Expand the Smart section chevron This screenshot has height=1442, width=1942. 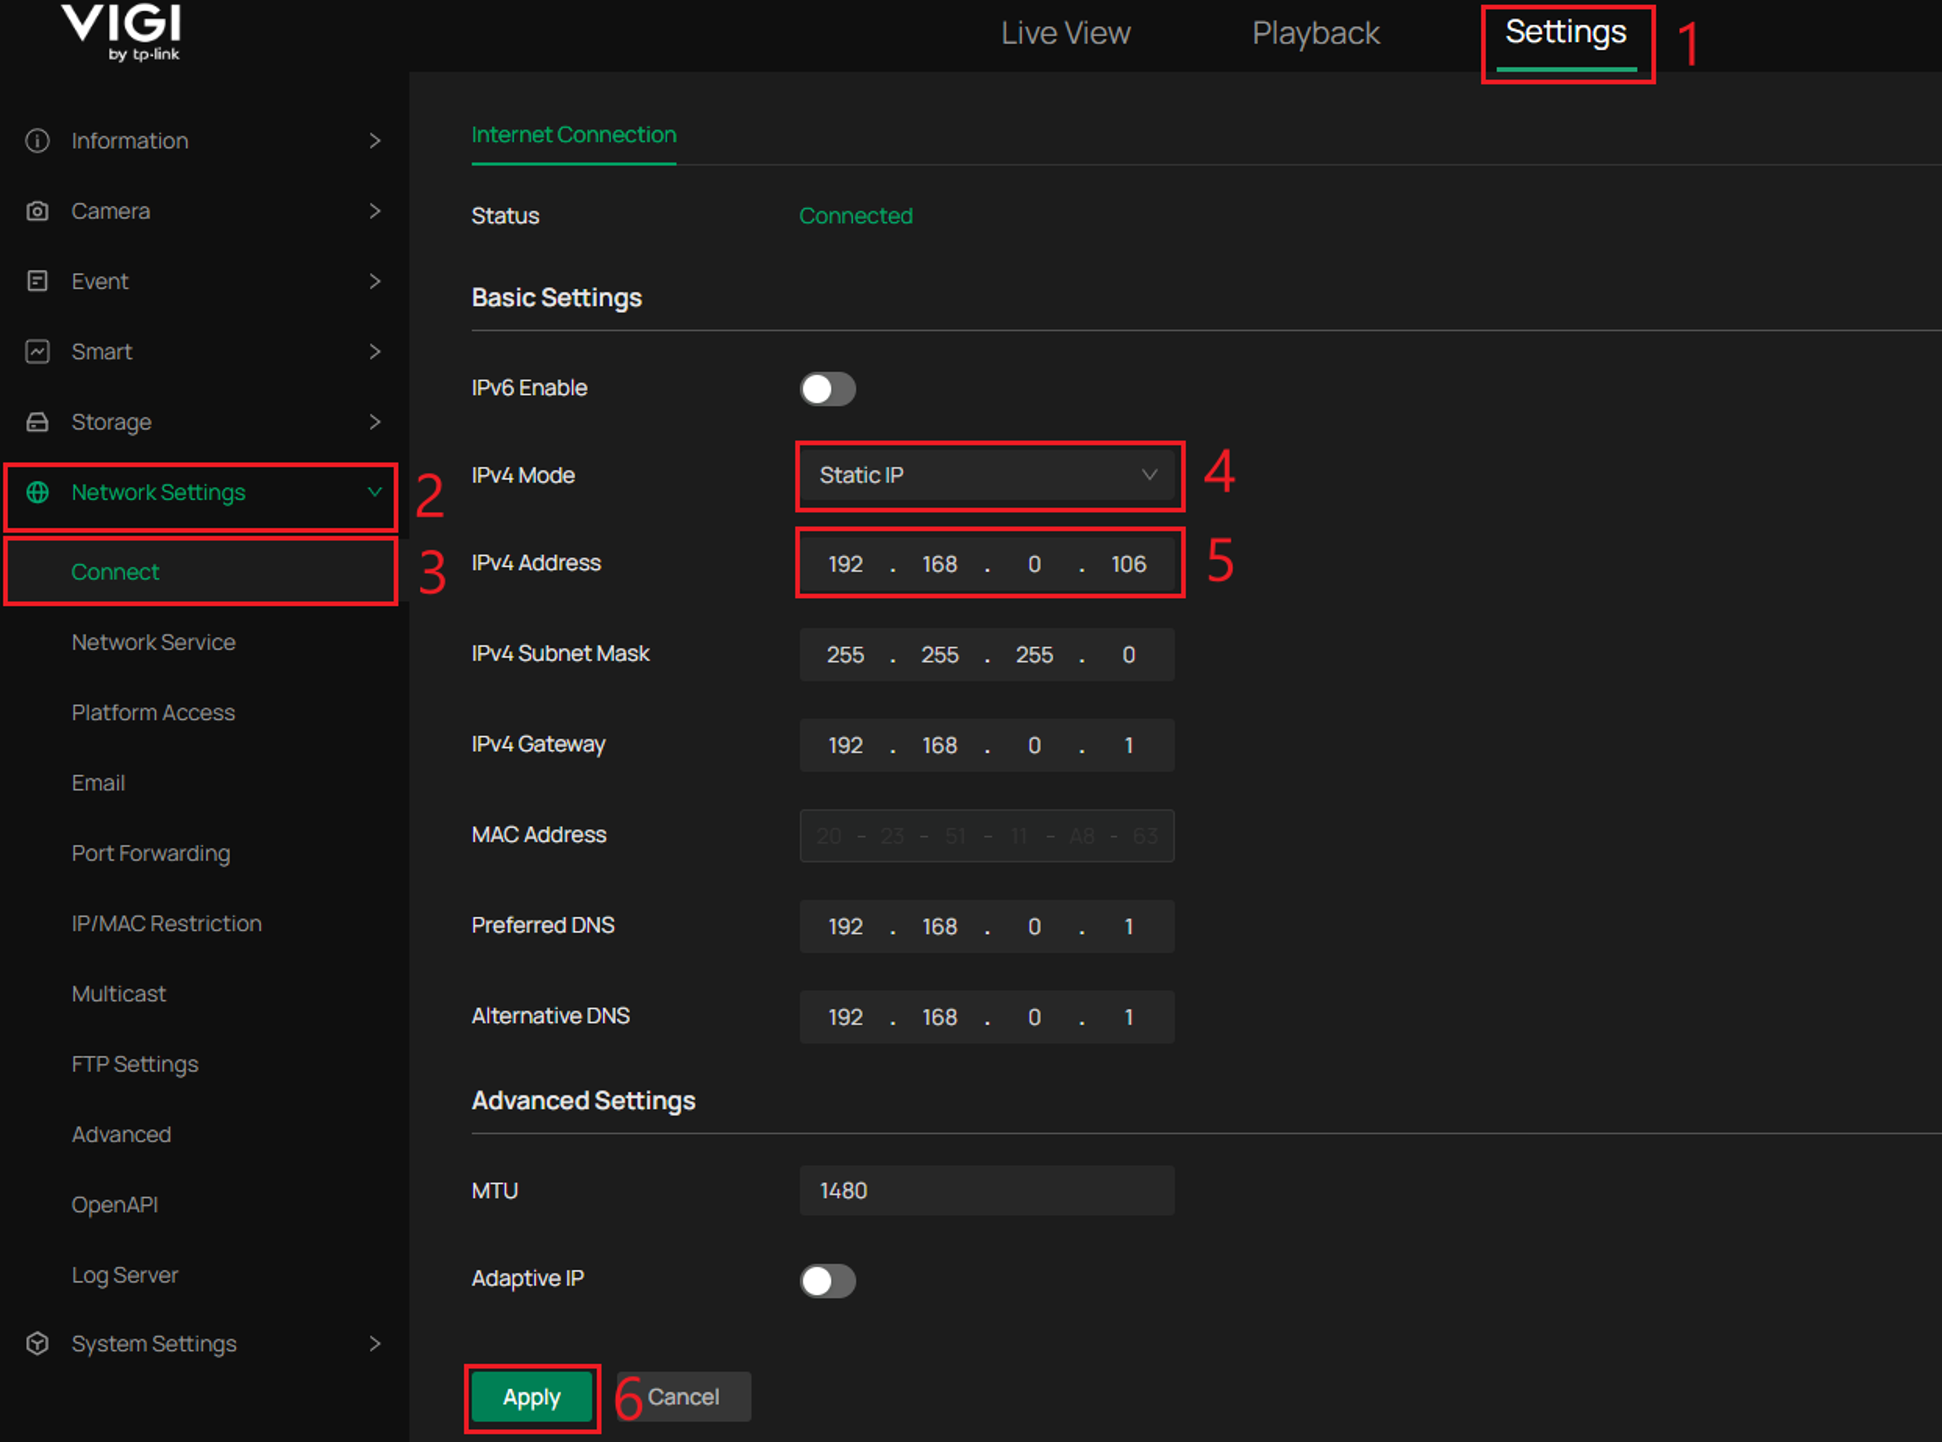point(375,351)
